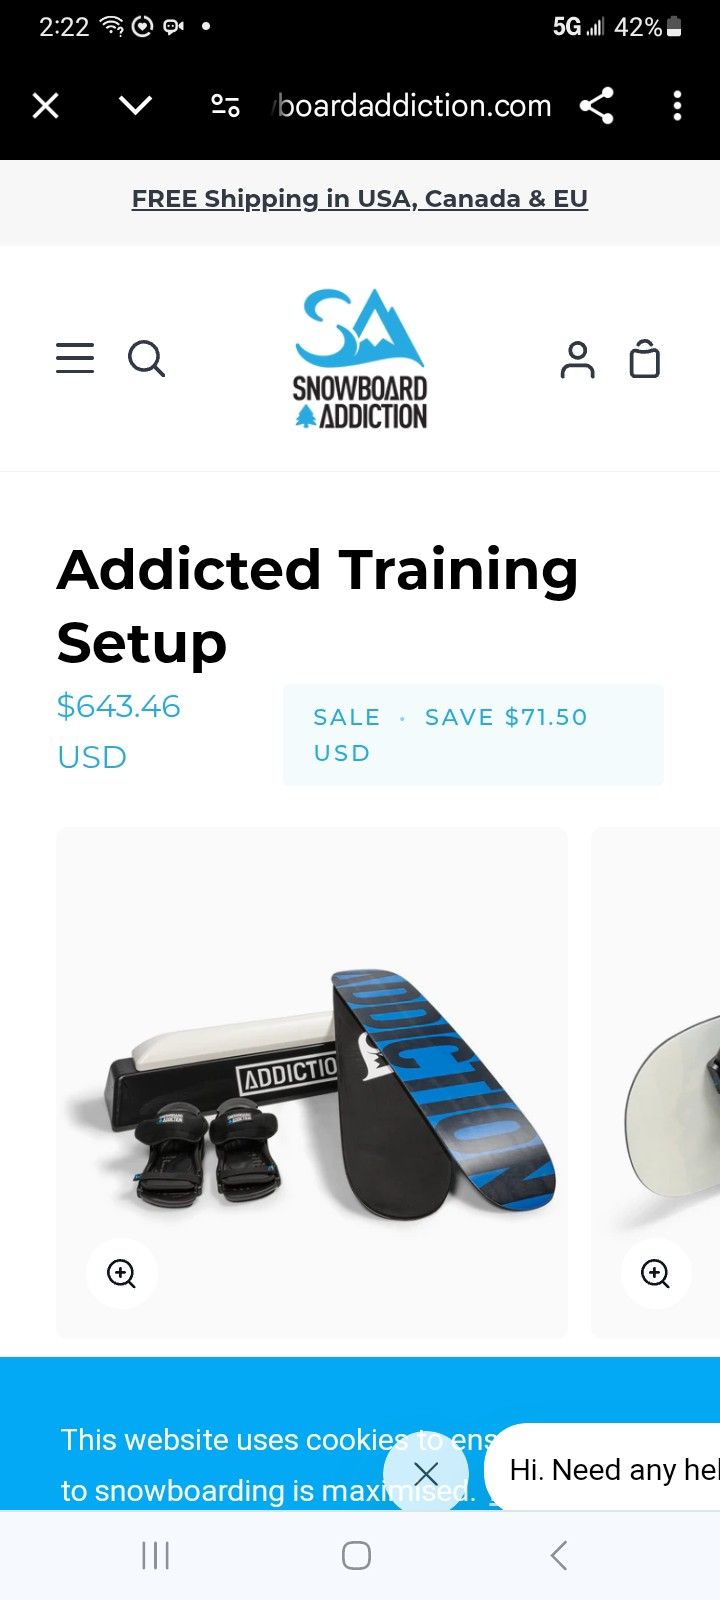Close the browser custom tab
This screenshot has height=1600, width=720.
pos(46,105)
